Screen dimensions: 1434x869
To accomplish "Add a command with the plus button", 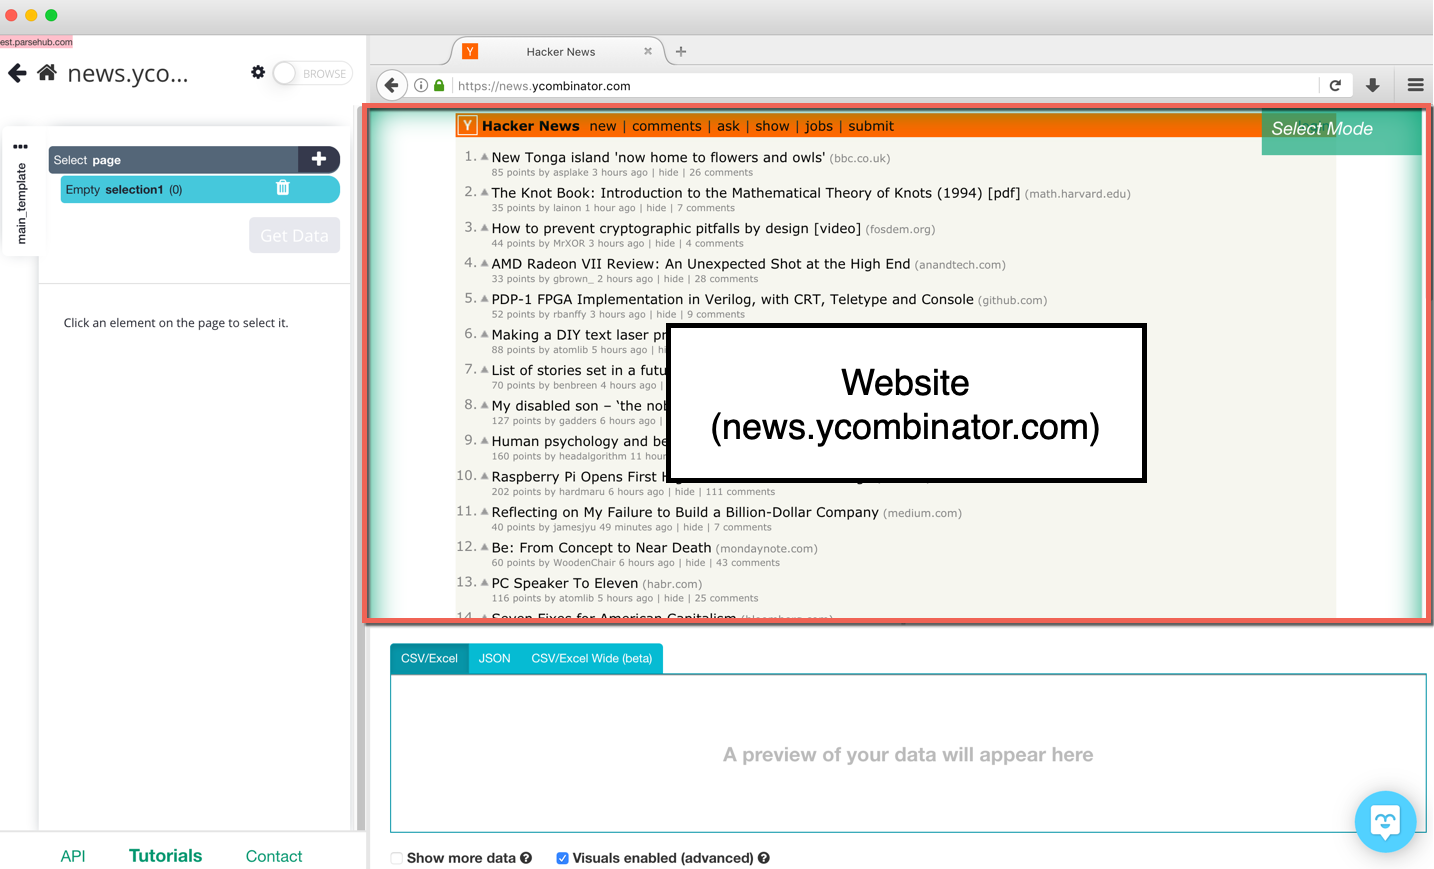I will [318, 159].
